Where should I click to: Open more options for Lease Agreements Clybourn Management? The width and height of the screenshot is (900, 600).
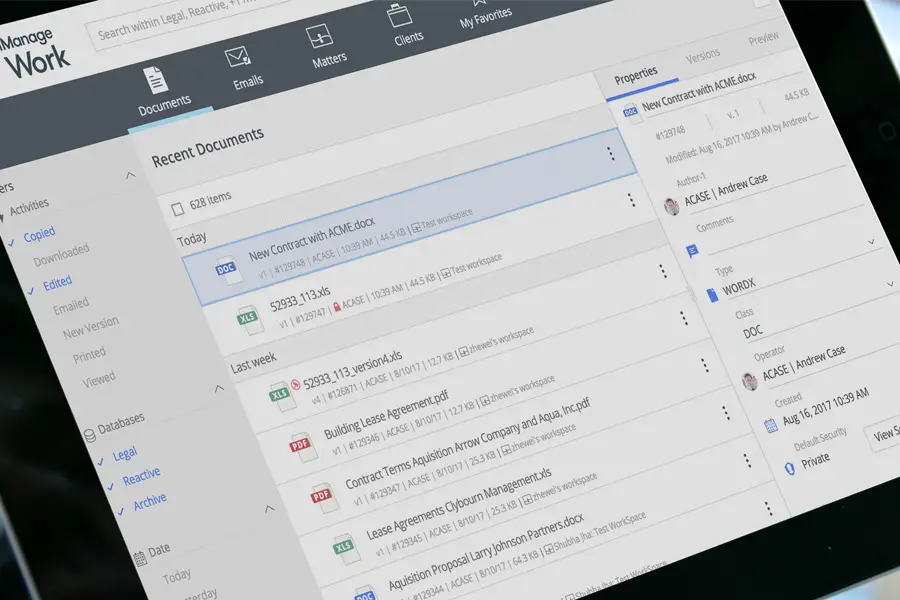(726, 412)
